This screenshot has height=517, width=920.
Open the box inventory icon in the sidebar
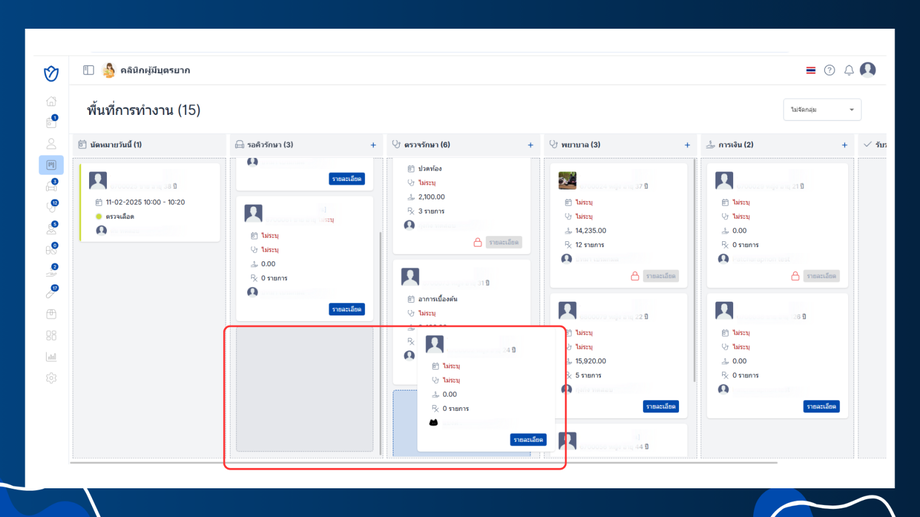pos(51,314)
